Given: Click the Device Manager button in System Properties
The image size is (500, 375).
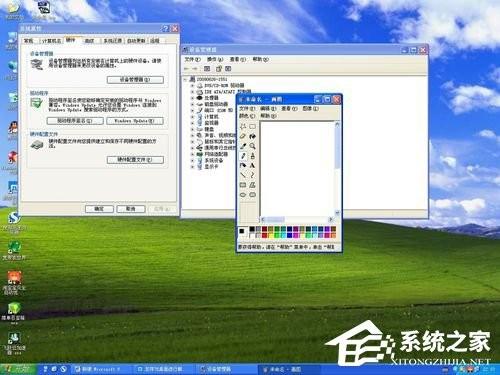Looking at the screenshot, I should (x=135, y=80).
